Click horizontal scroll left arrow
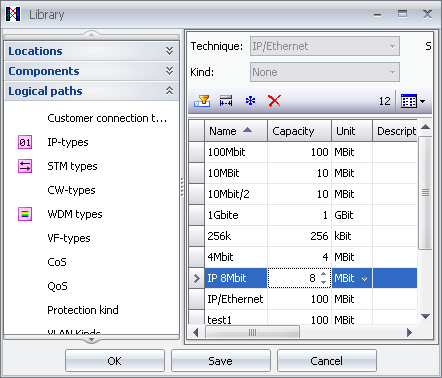The image size is (442, 378). click(196, 332)
